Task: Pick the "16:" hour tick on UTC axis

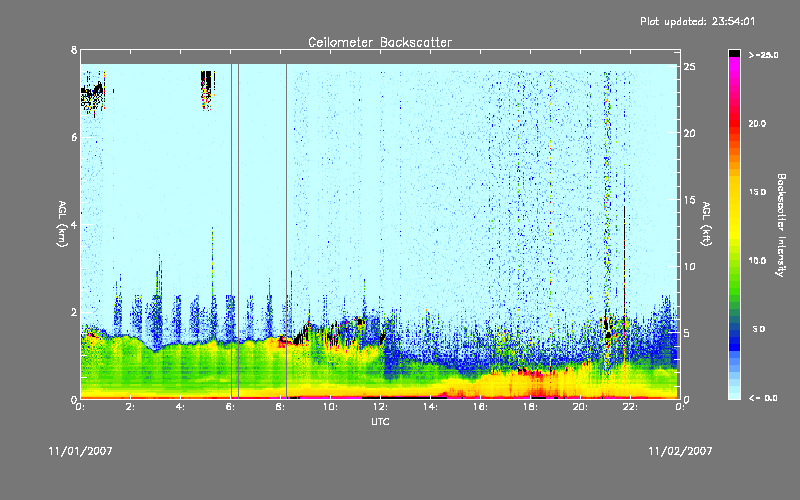Action: point(480,407)
